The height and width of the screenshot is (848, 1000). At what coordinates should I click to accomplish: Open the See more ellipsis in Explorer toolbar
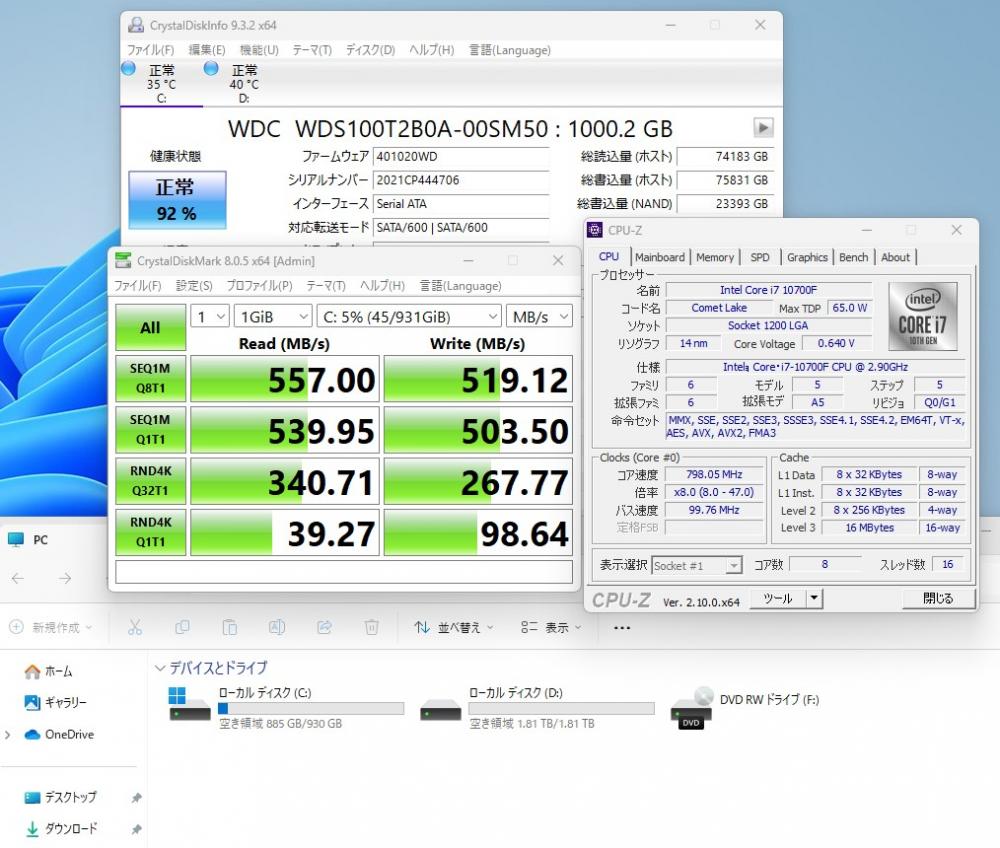coord(622,628)
